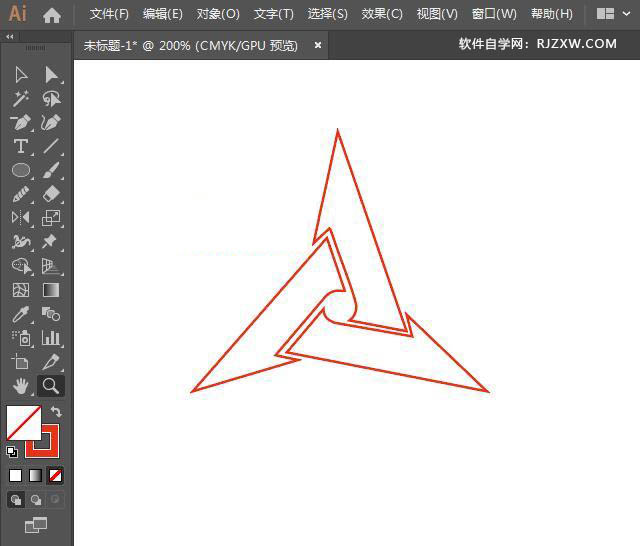Click the Illustrator Ai logo

[x=18, y=13]
